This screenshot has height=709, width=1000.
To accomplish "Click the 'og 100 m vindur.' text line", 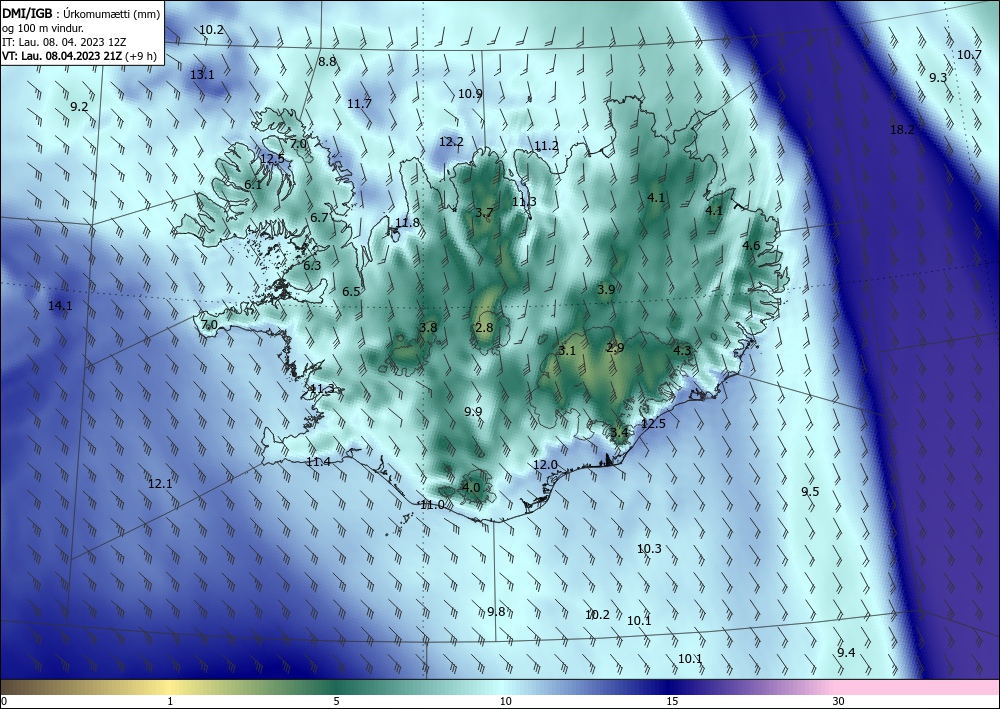I will [43, 28].
